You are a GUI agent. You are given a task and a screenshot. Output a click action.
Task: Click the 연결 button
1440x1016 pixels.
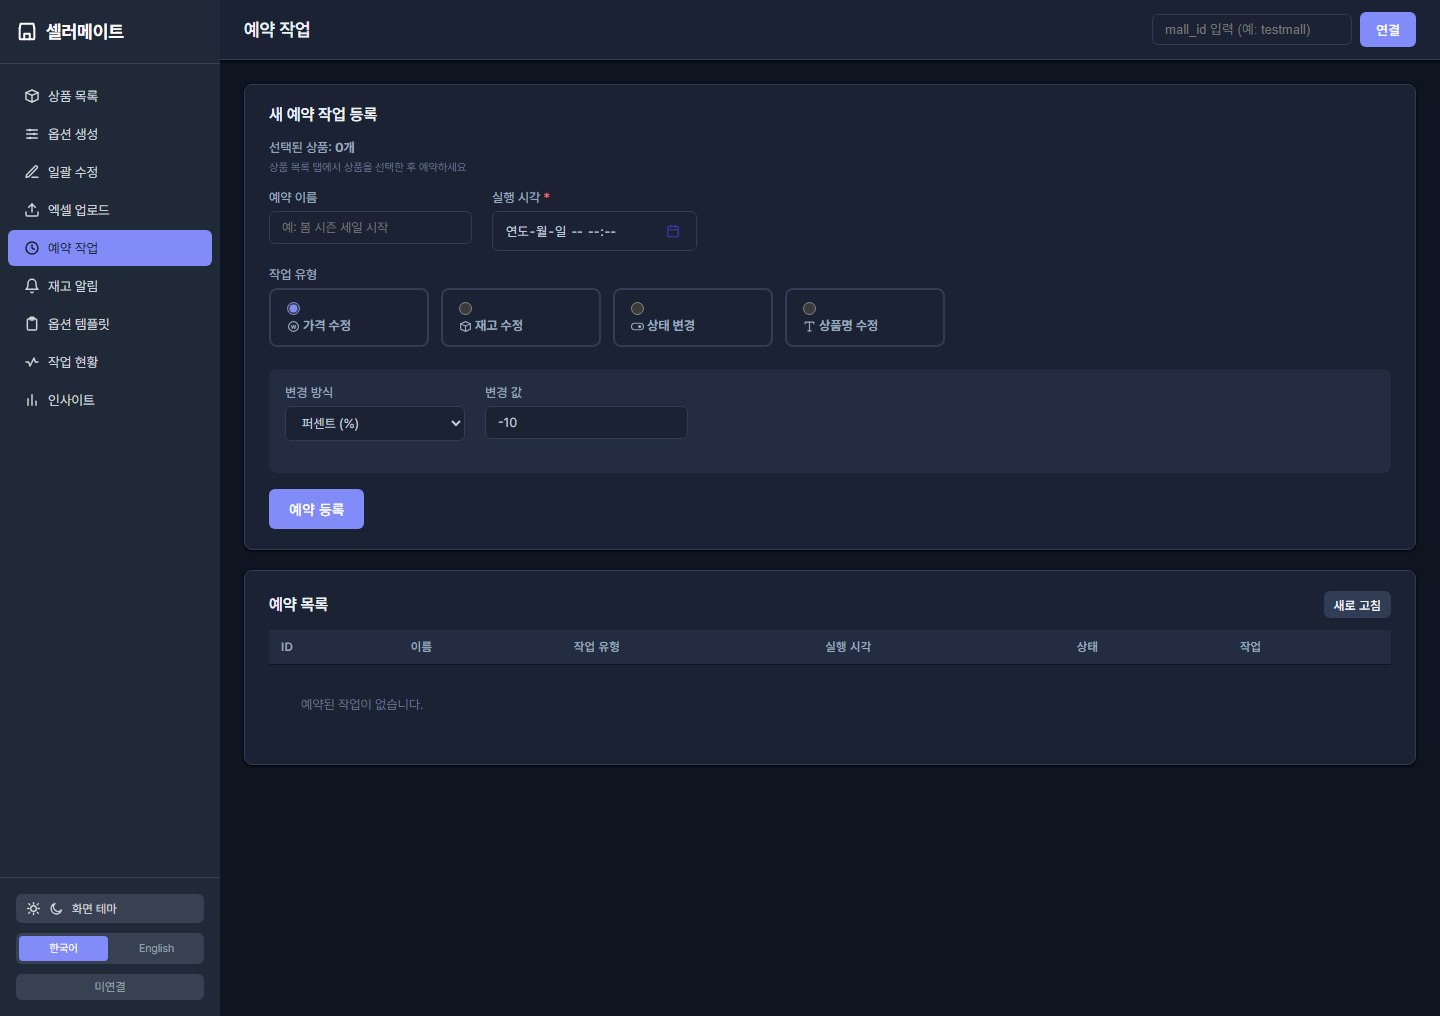coord(1388,29)
